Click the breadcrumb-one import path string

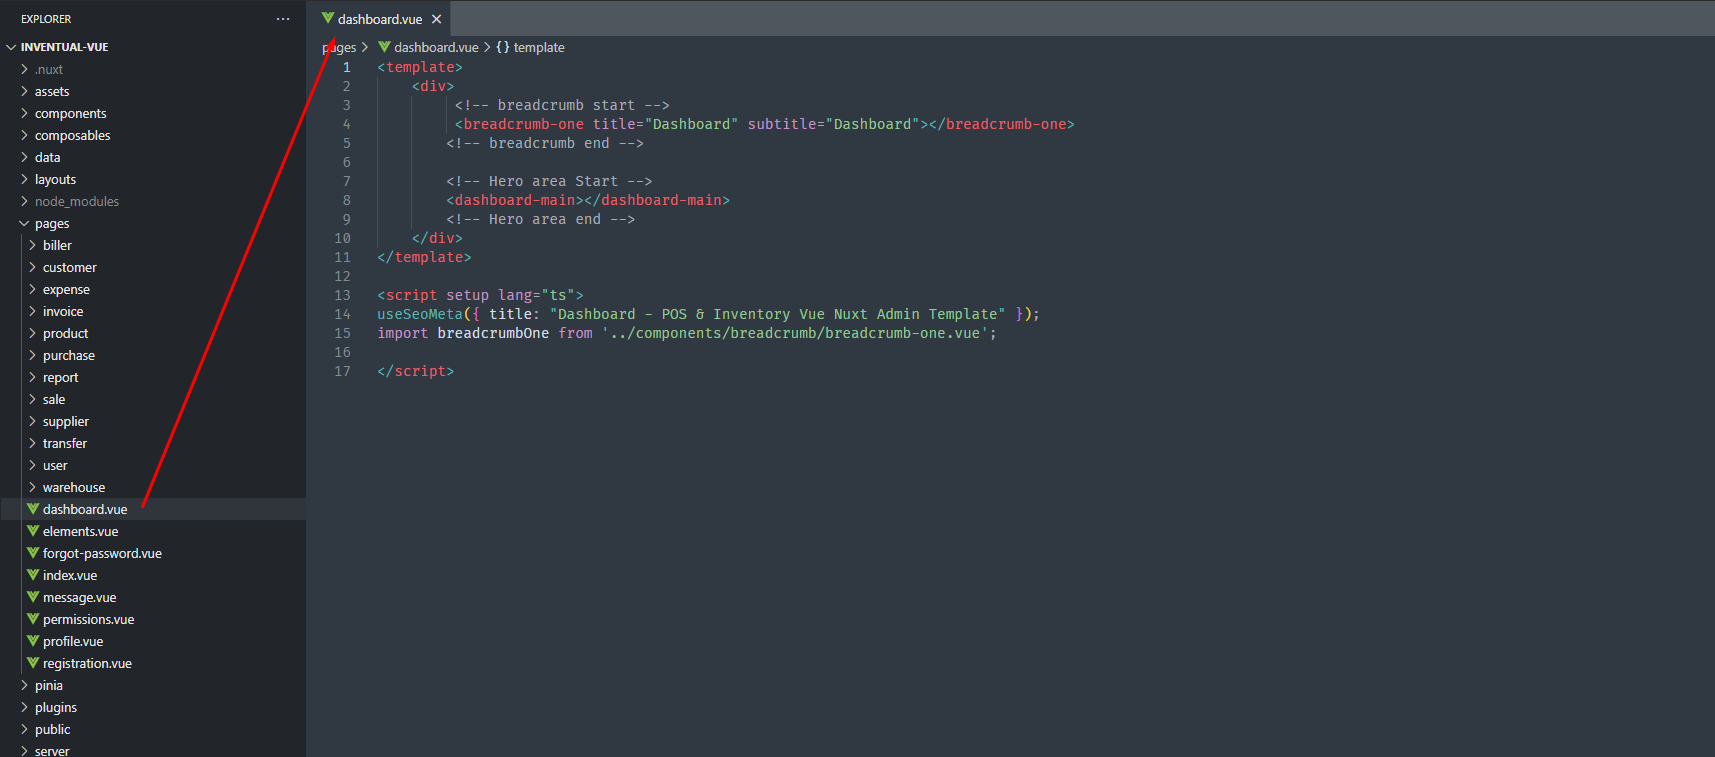pos(795,333)
